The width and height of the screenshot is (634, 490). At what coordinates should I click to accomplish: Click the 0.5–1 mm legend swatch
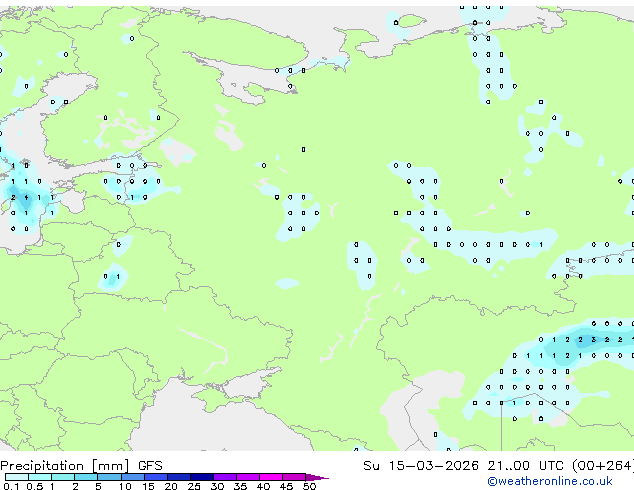[40, 477]
